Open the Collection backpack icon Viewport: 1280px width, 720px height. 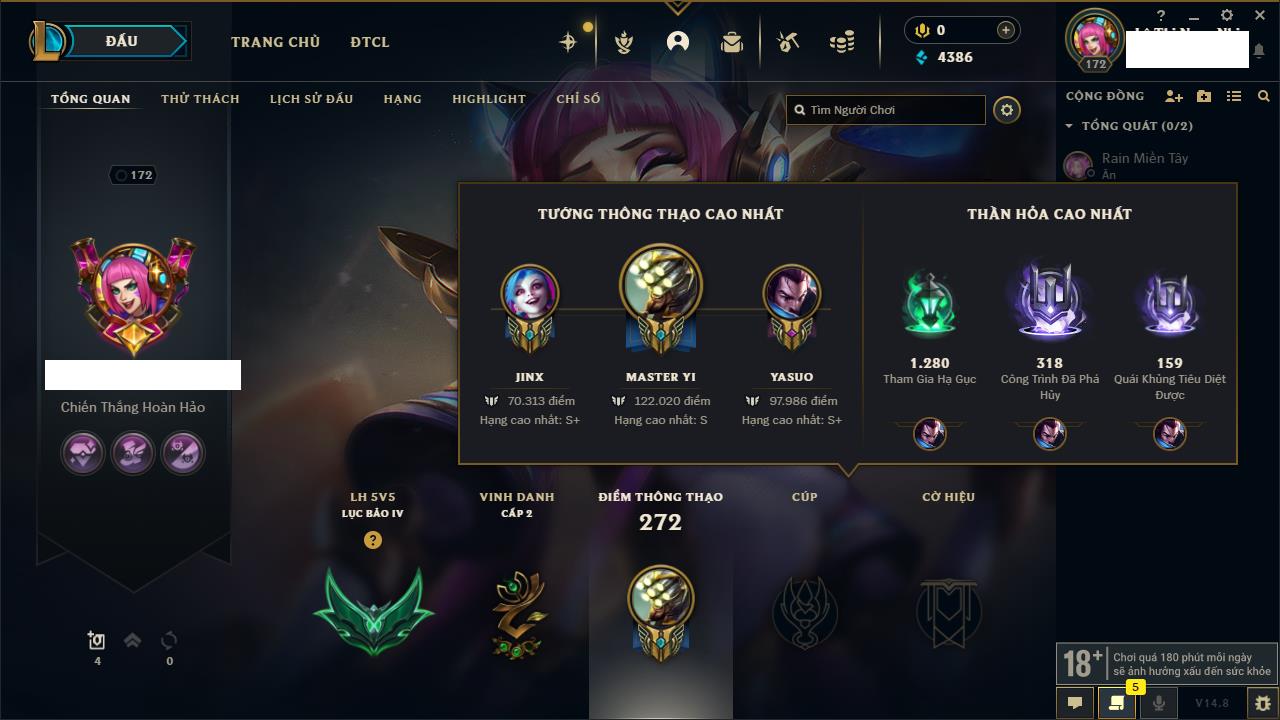click(x=732, y=42)
